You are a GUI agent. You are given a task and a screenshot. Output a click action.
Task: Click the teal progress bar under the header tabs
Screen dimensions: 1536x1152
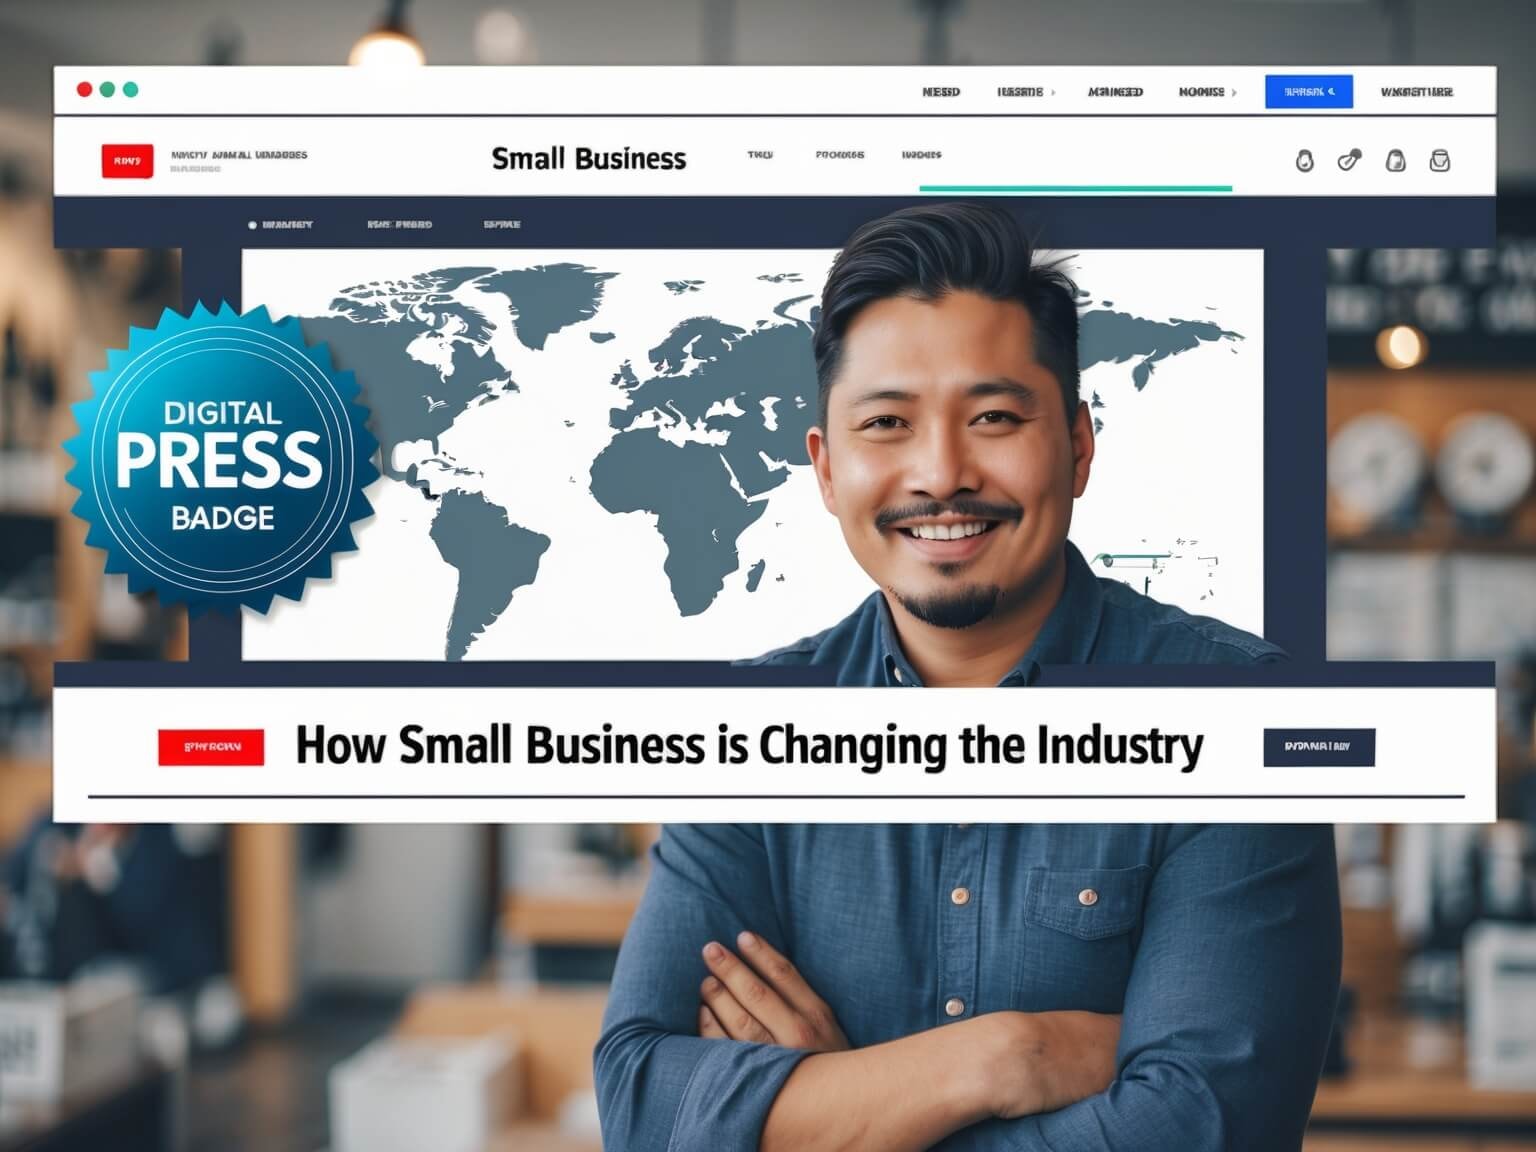click(1075, 188)
